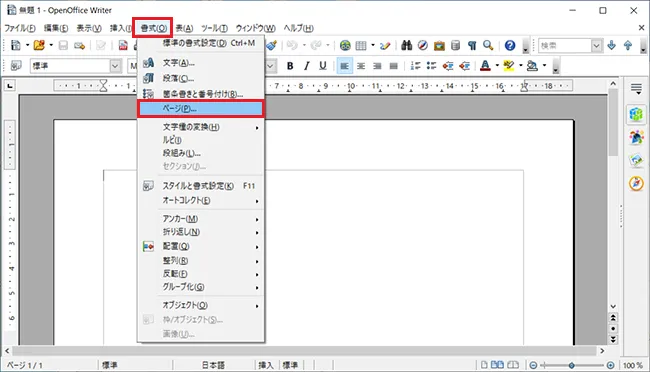Apply the font color A icon
The height and width of the screenshot is (372, 650).
click(485, 66)
